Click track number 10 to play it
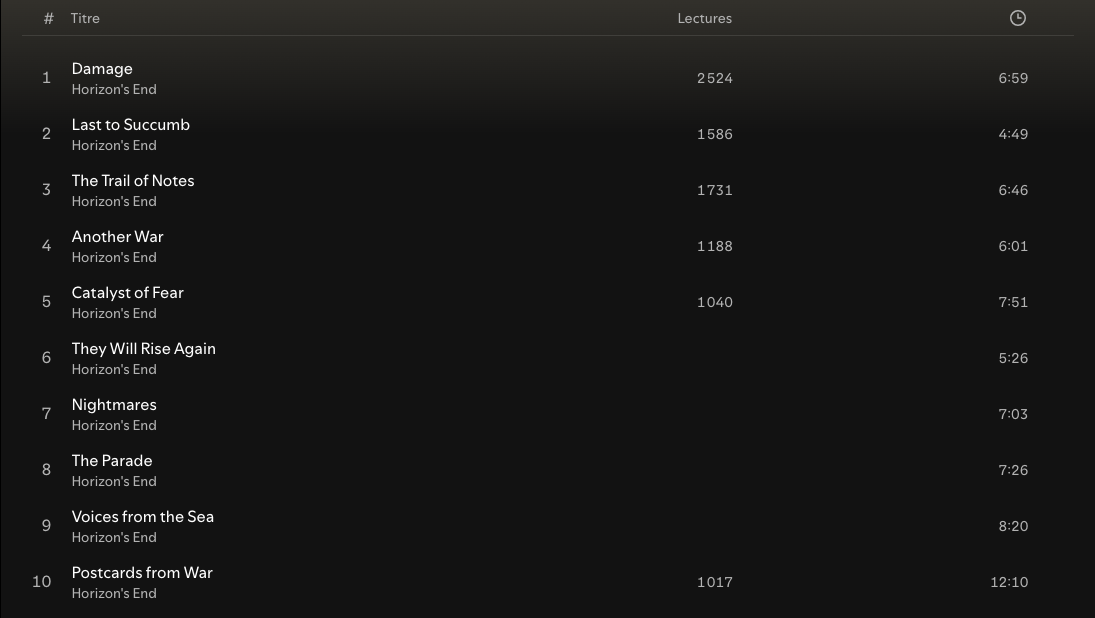The height and width of the screenshot is (618, 1095). coord(42,581)
